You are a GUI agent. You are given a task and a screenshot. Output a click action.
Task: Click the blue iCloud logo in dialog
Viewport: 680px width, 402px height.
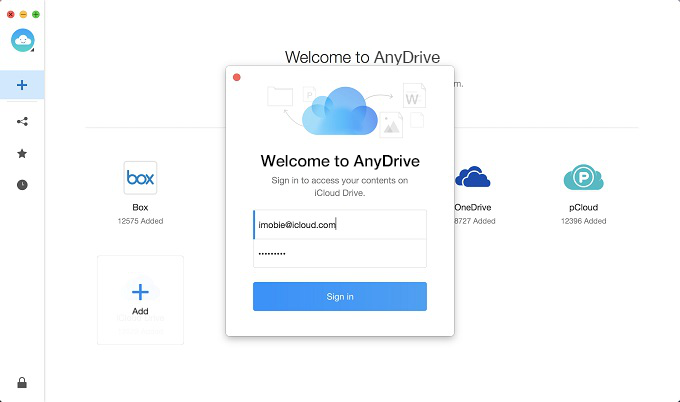click(340, 111)
